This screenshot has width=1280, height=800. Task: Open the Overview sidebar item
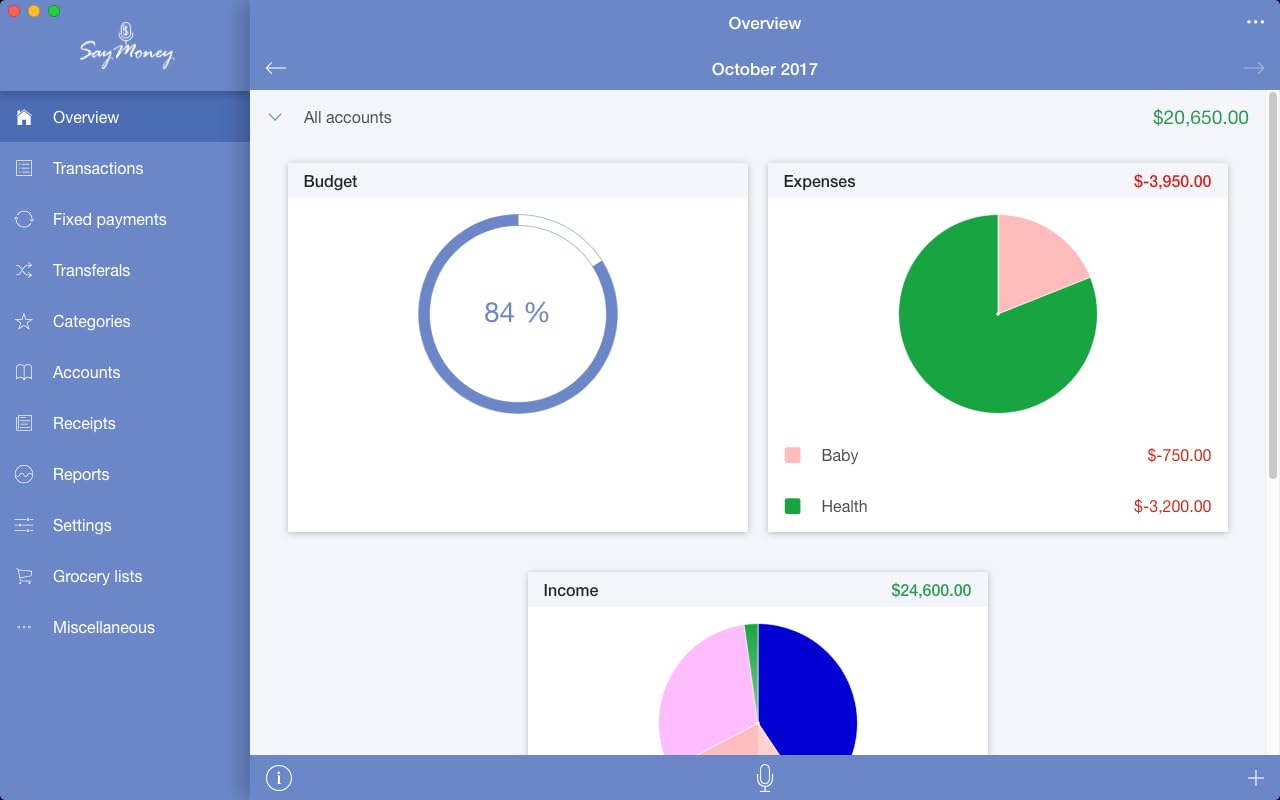click(x=125, y=117)
